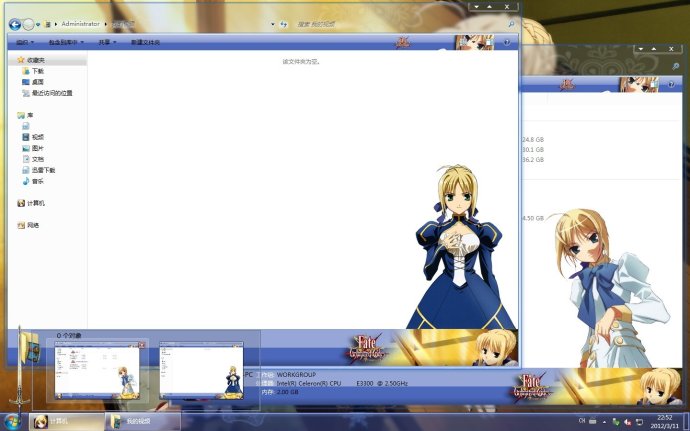Click the WORKGROUP text in details pane
The image size is (690, 431).
296,375
